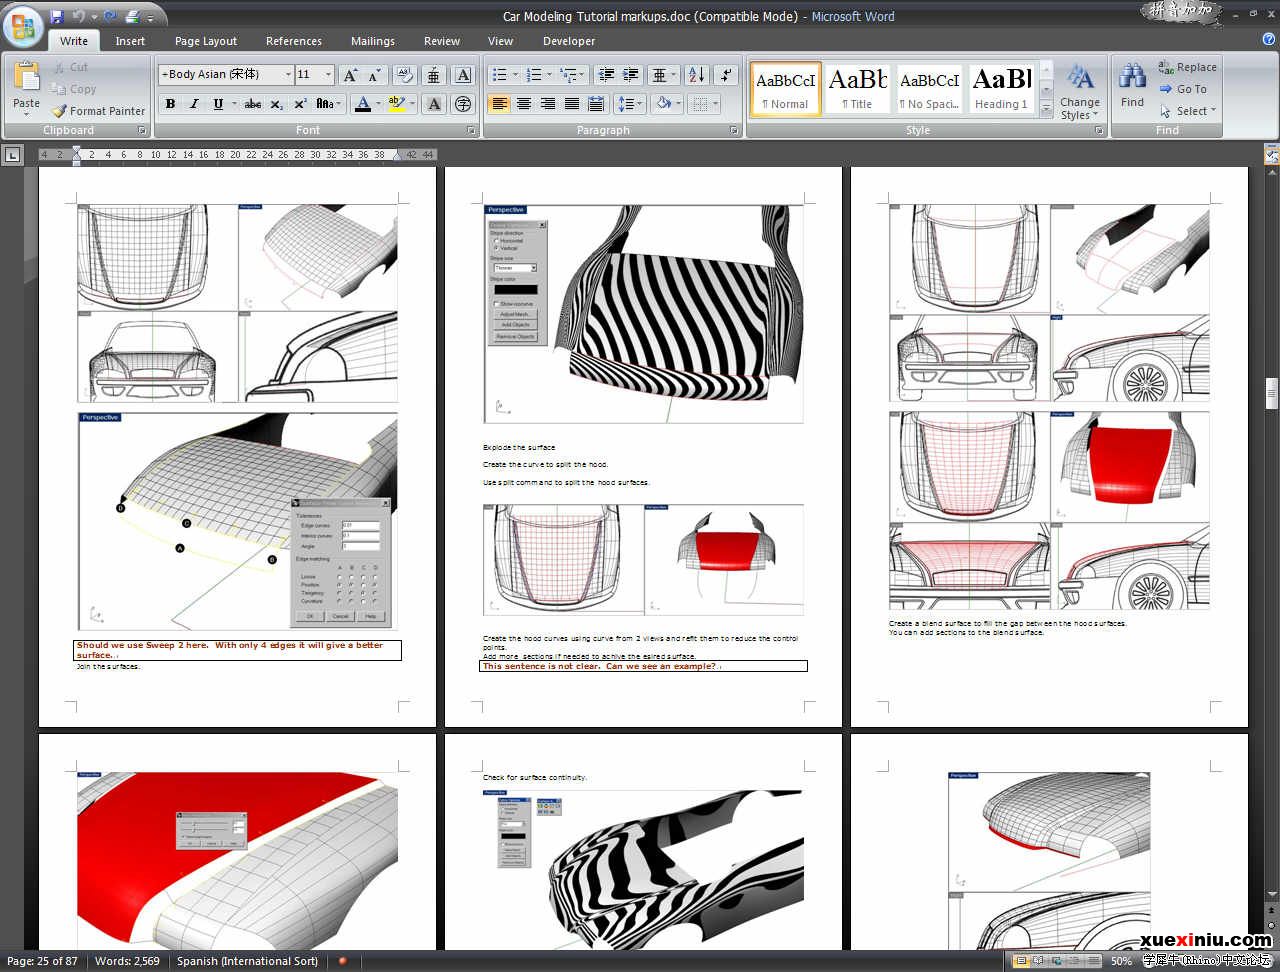The image size is (1280, 972).
Task: Increase paragraph indent
Action: coord(630,75)
